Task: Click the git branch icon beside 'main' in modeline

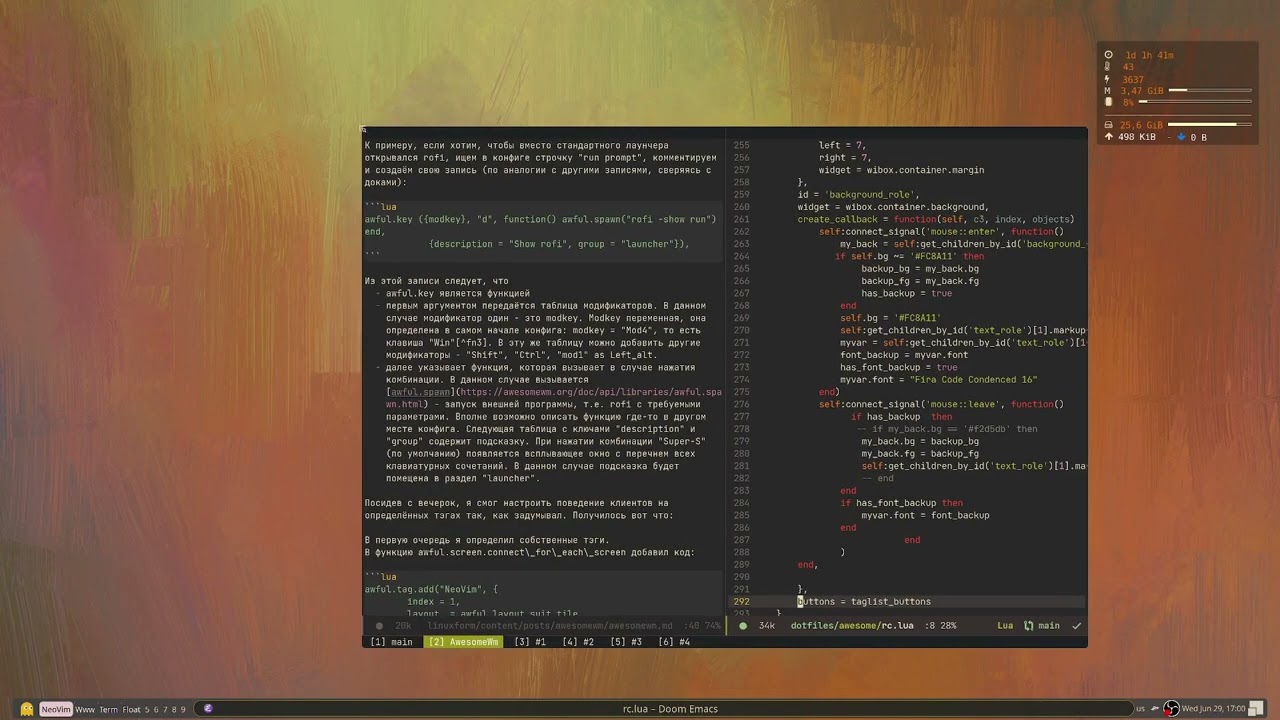Action: tap(1028, 626)
